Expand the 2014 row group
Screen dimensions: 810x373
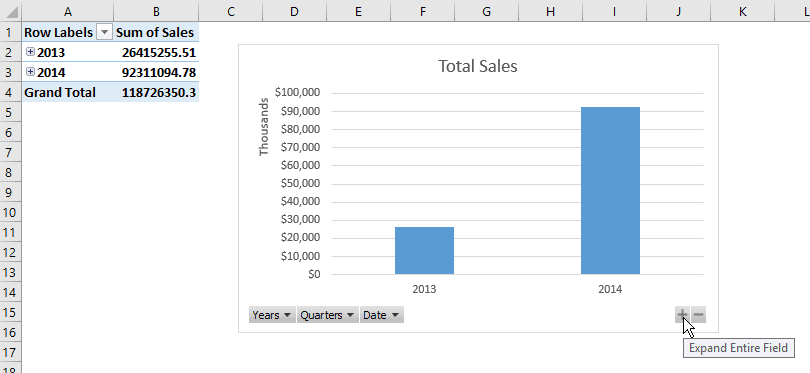[x=30, y=72]
